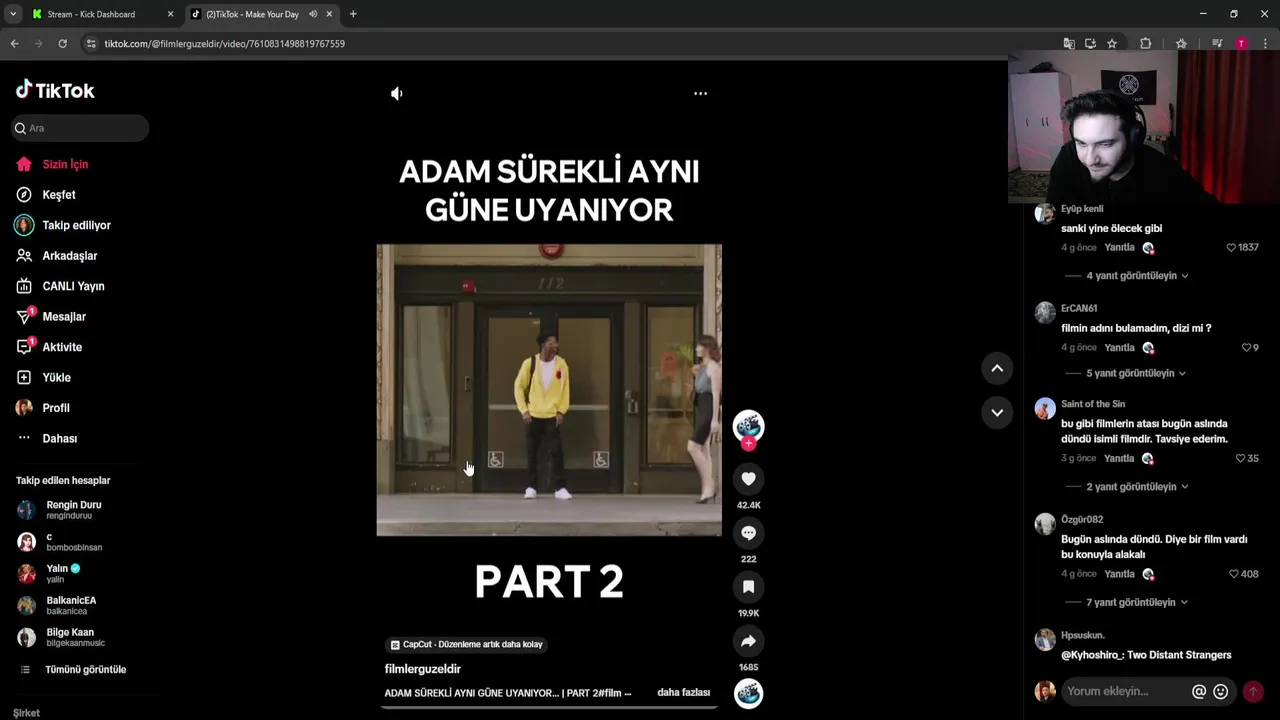Like Eyüp kenli's comment
The width and height of the screenshot is (1280, 720).
[x=1232, y=247]
